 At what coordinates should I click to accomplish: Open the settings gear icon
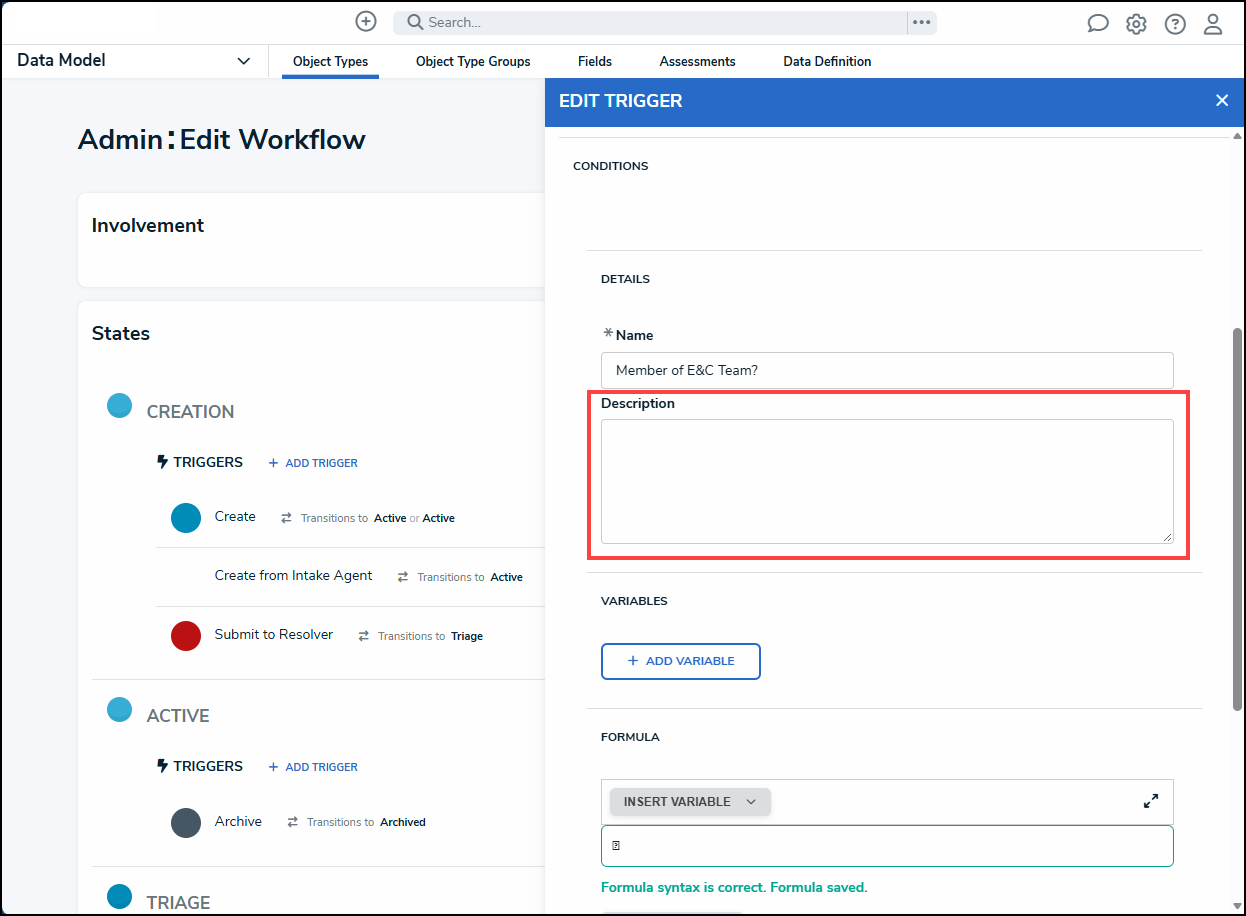click(1136, 24)
